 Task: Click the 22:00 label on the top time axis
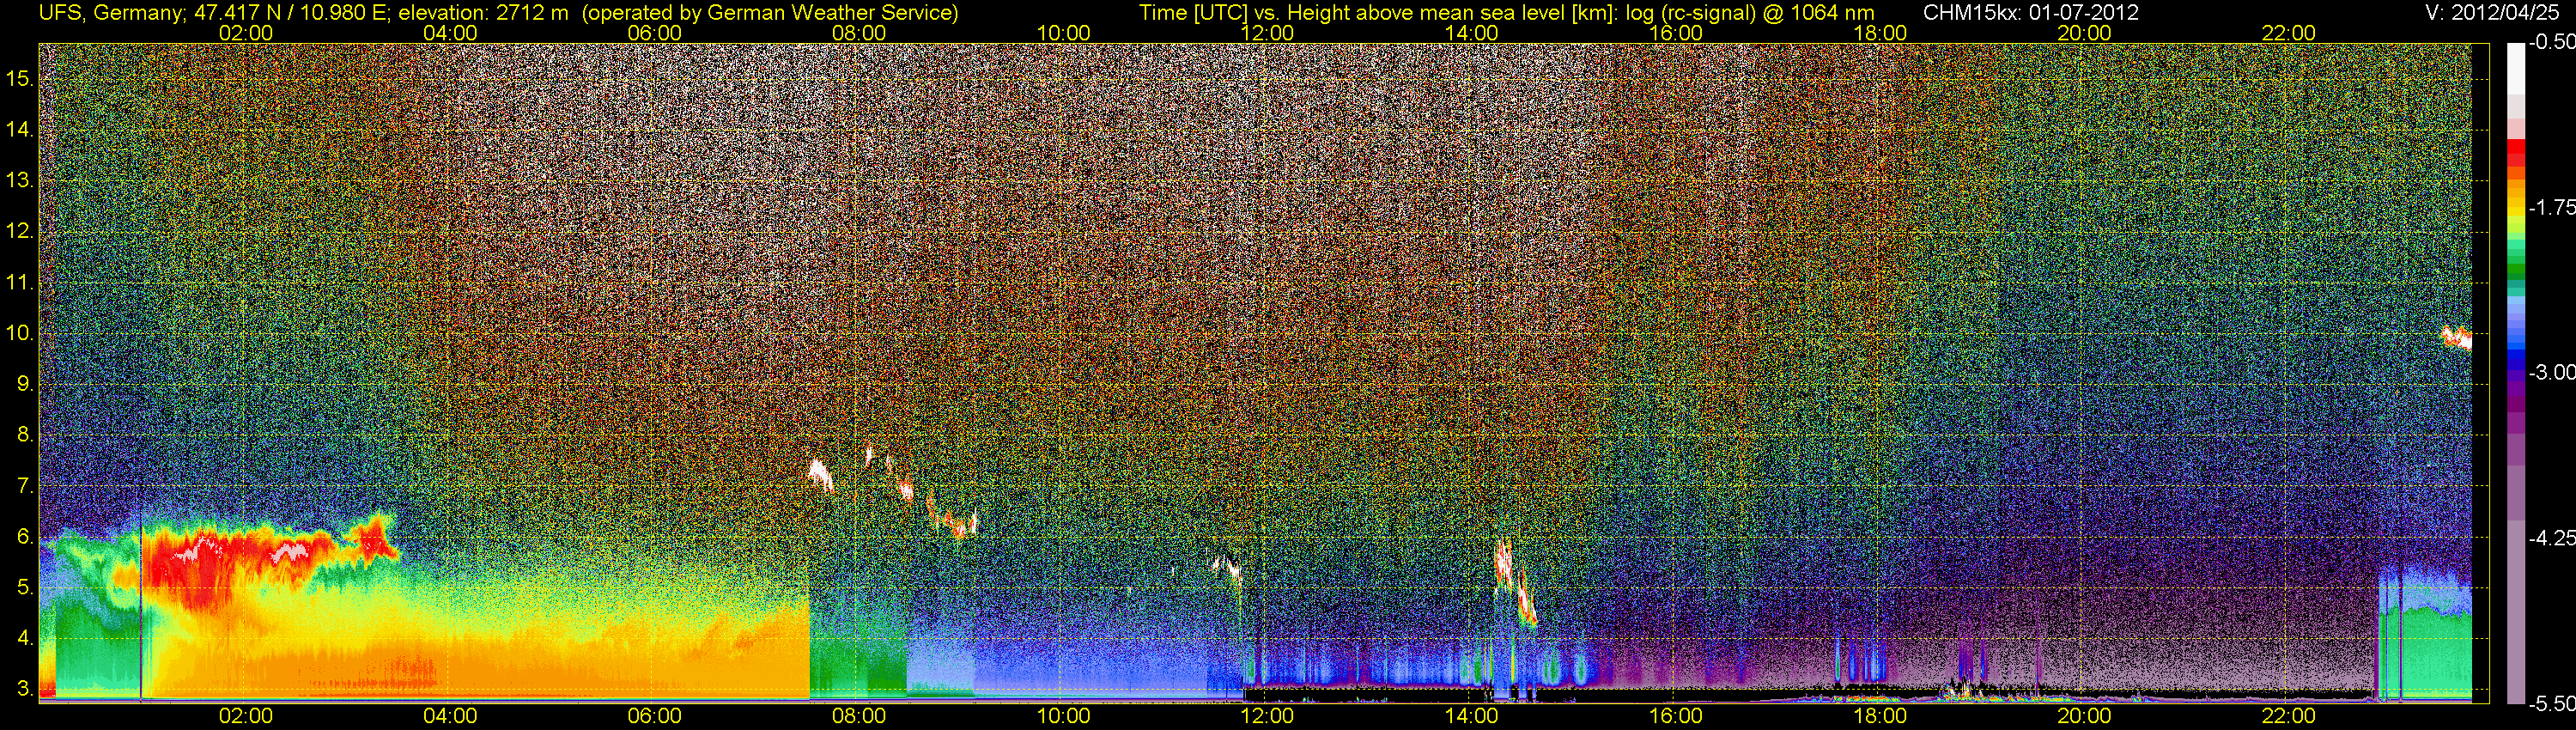coord(2289,33)
